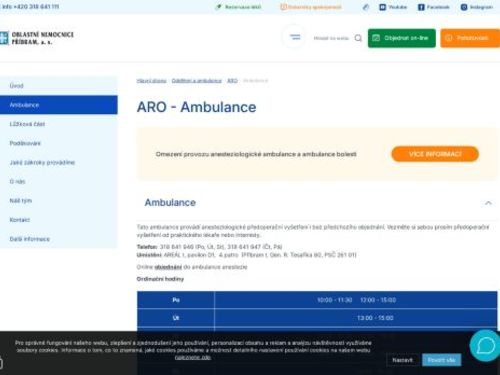
Task: Open the Instagram link in top bar
Action: pyautogui.click(x=477, y=7)
